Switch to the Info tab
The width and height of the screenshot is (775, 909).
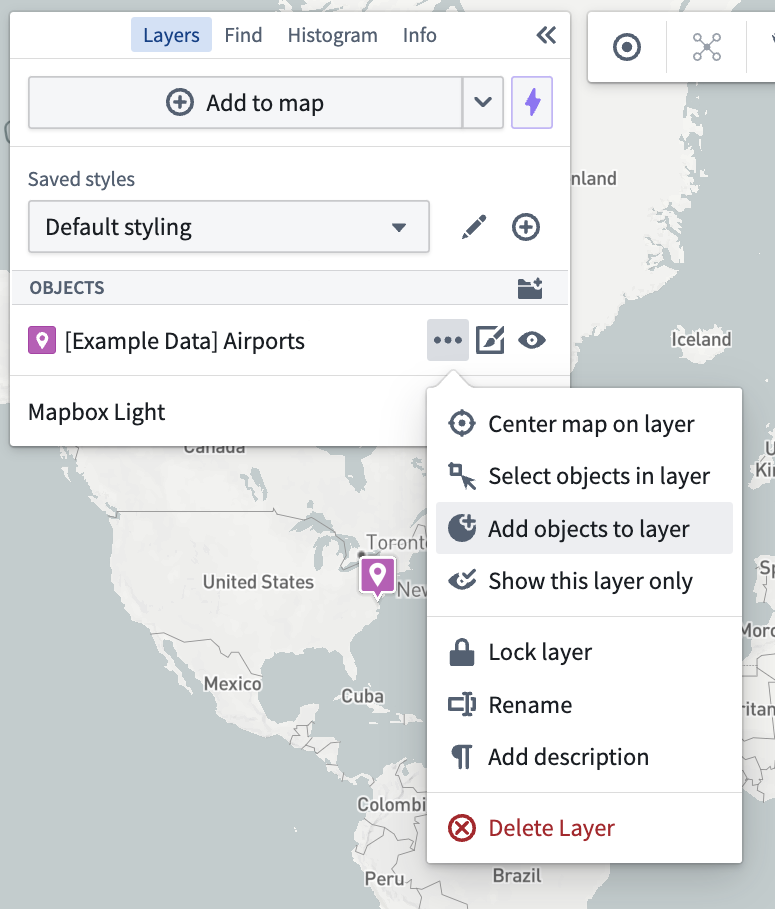tap(419, 35)
